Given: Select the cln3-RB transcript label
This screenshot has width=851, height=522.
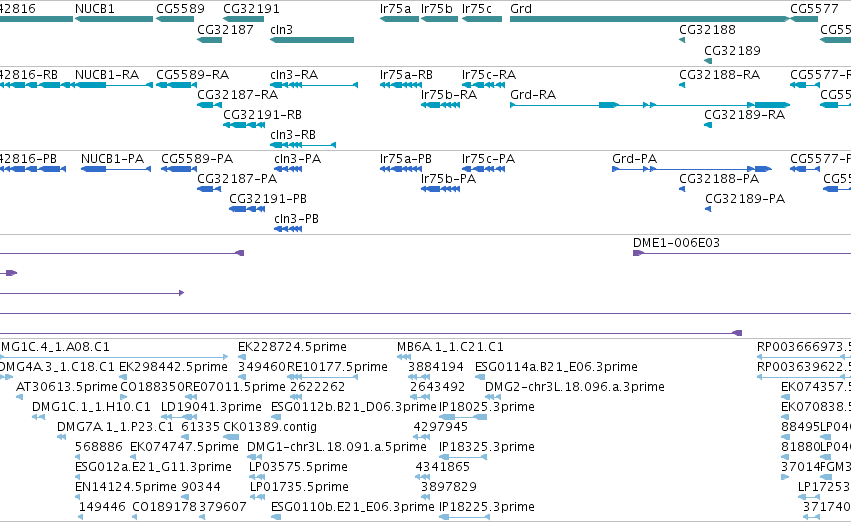Looking at the screenshot, I should (293, 135).
